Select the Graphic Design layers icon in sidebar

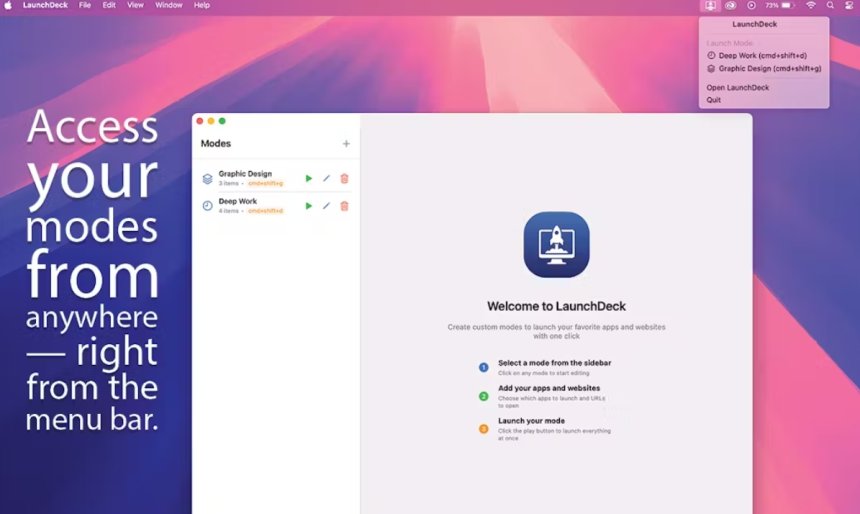(x=207, y=179)
